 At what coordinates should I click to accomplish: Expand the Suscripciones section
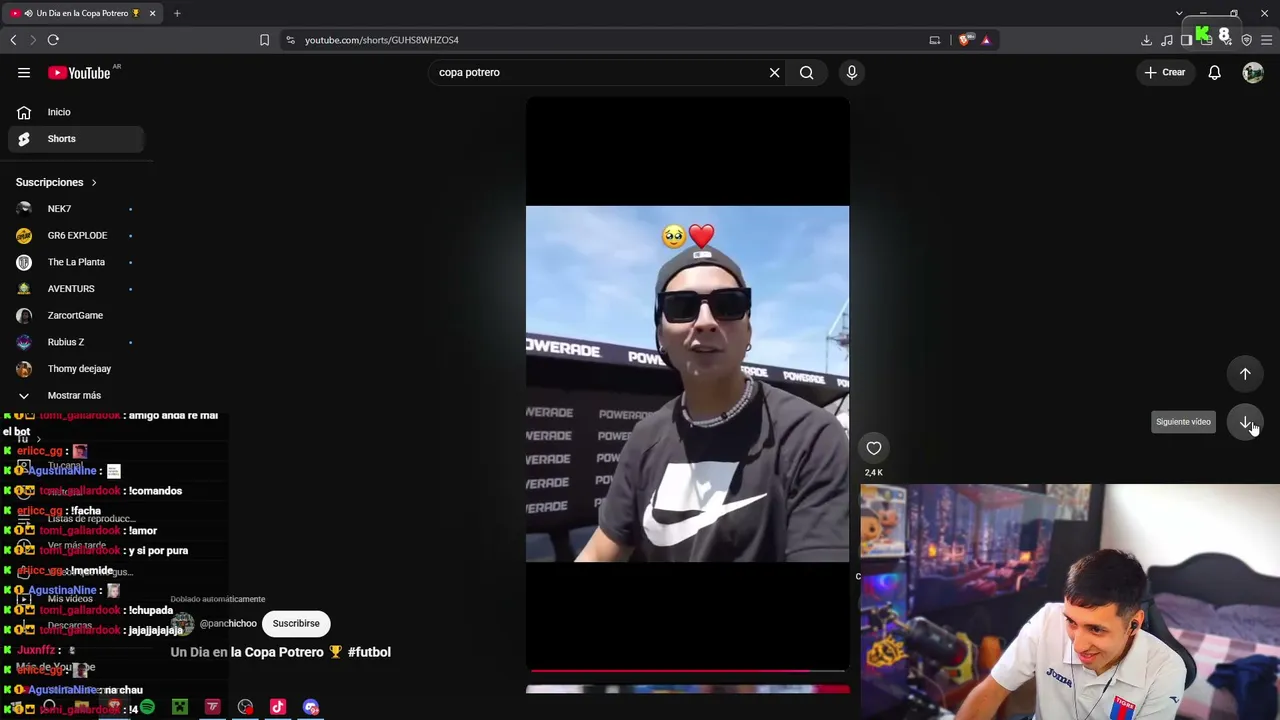[56, 182]
